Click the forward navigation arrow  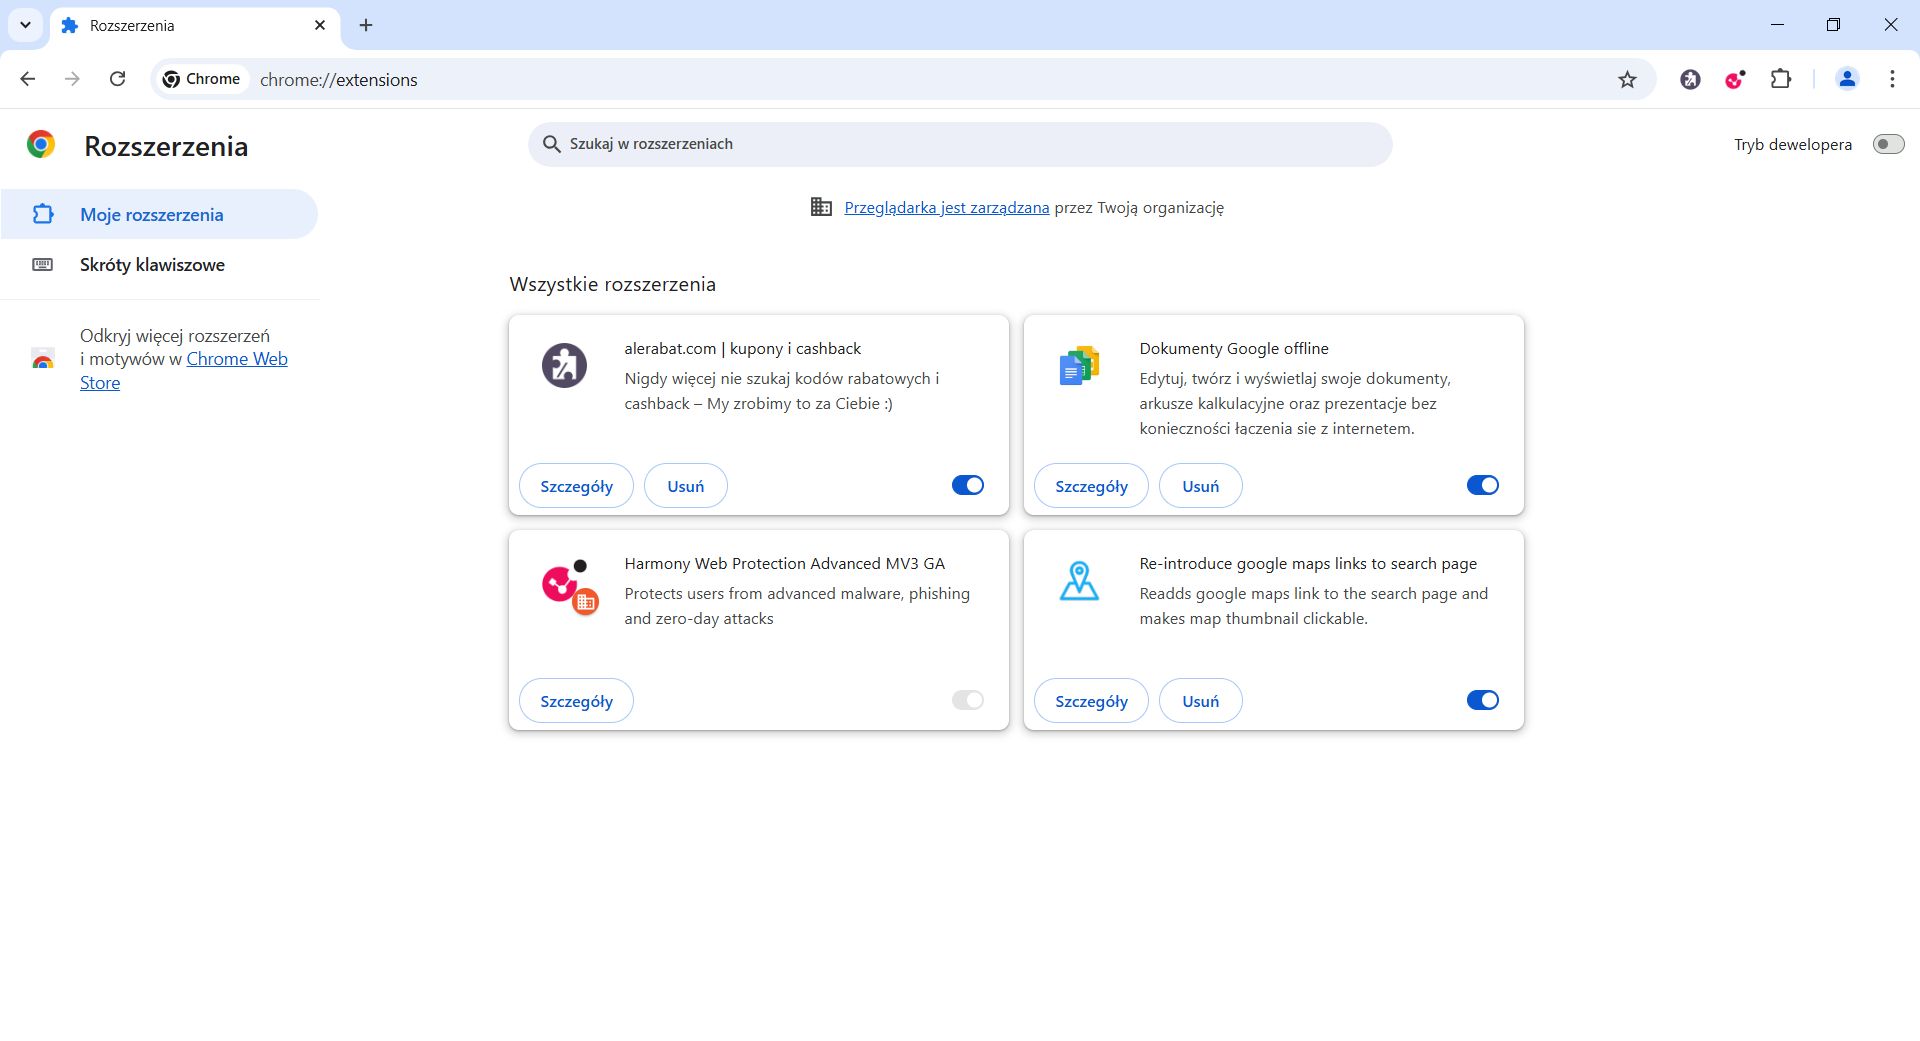(72, 79)
